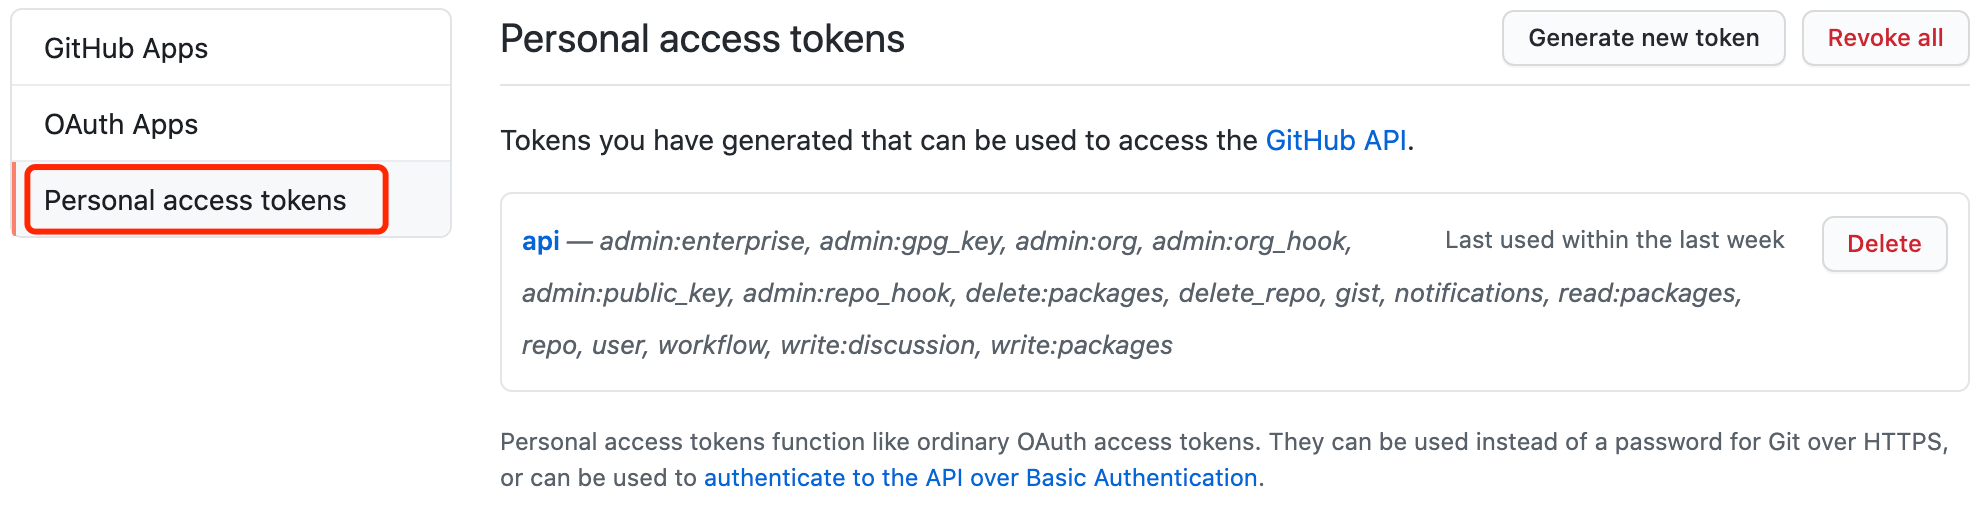Viewport: 1984px width, 530px height.
Task: Click the gist scope text
Action: coord(1357,293)
